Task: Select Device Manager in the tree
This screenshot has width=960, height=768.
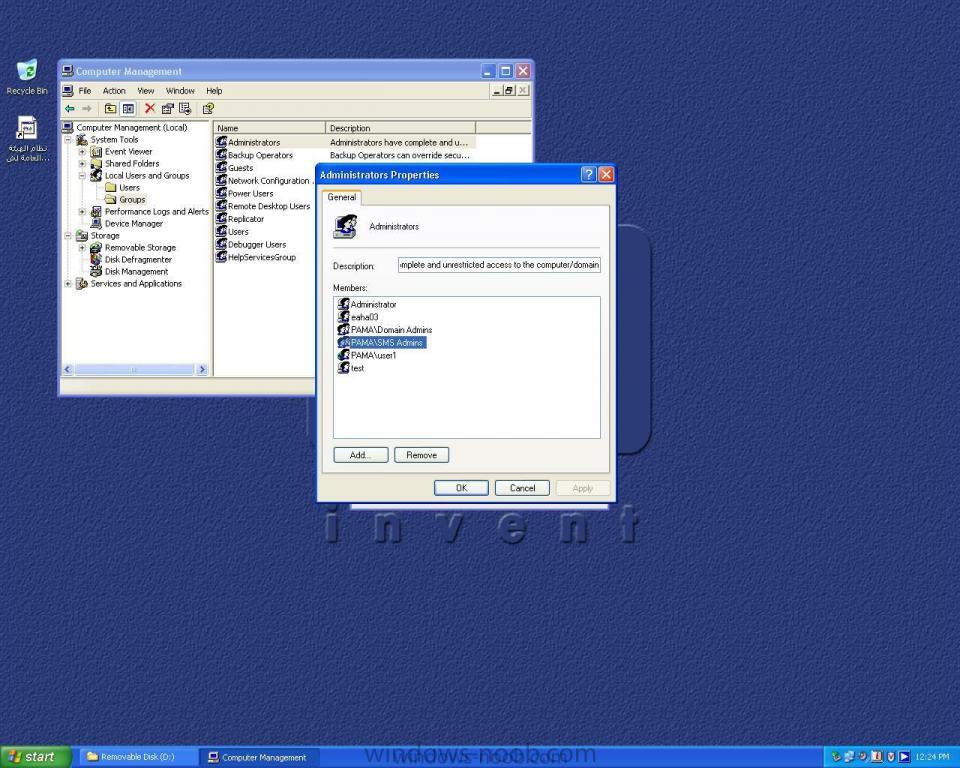Action: pyautogui.click(x=133, y=224)
